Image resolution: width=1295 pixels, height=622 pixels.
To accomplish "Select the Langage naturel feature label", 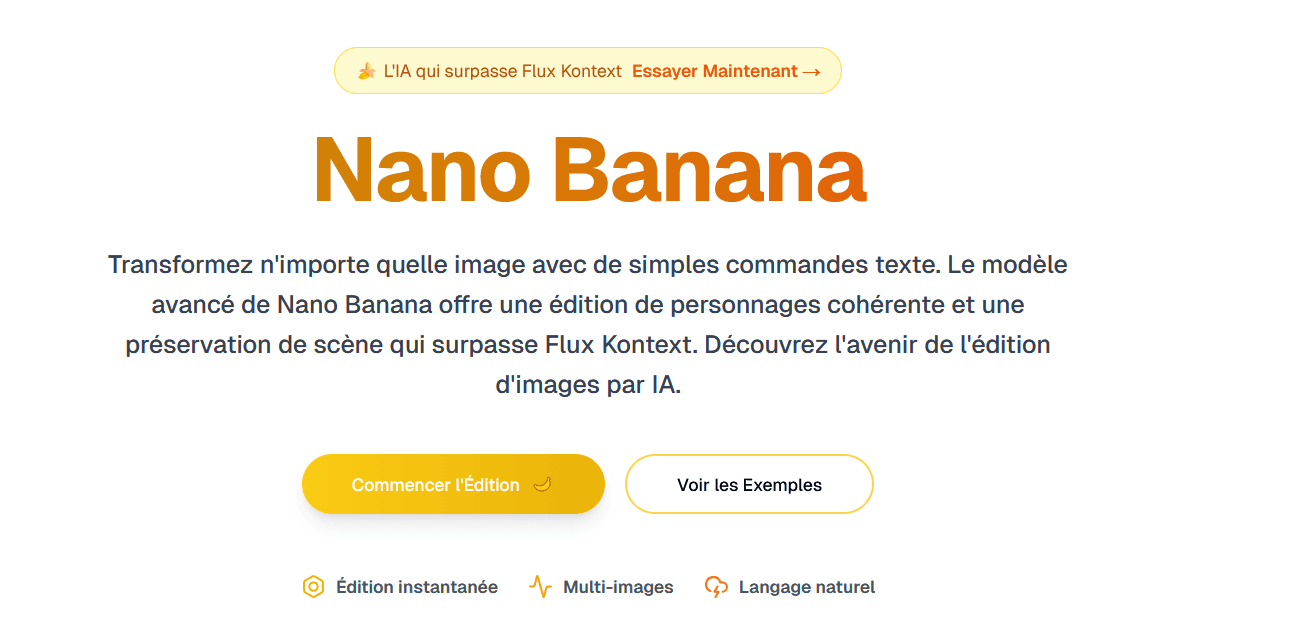I will [x=808, y=586].
